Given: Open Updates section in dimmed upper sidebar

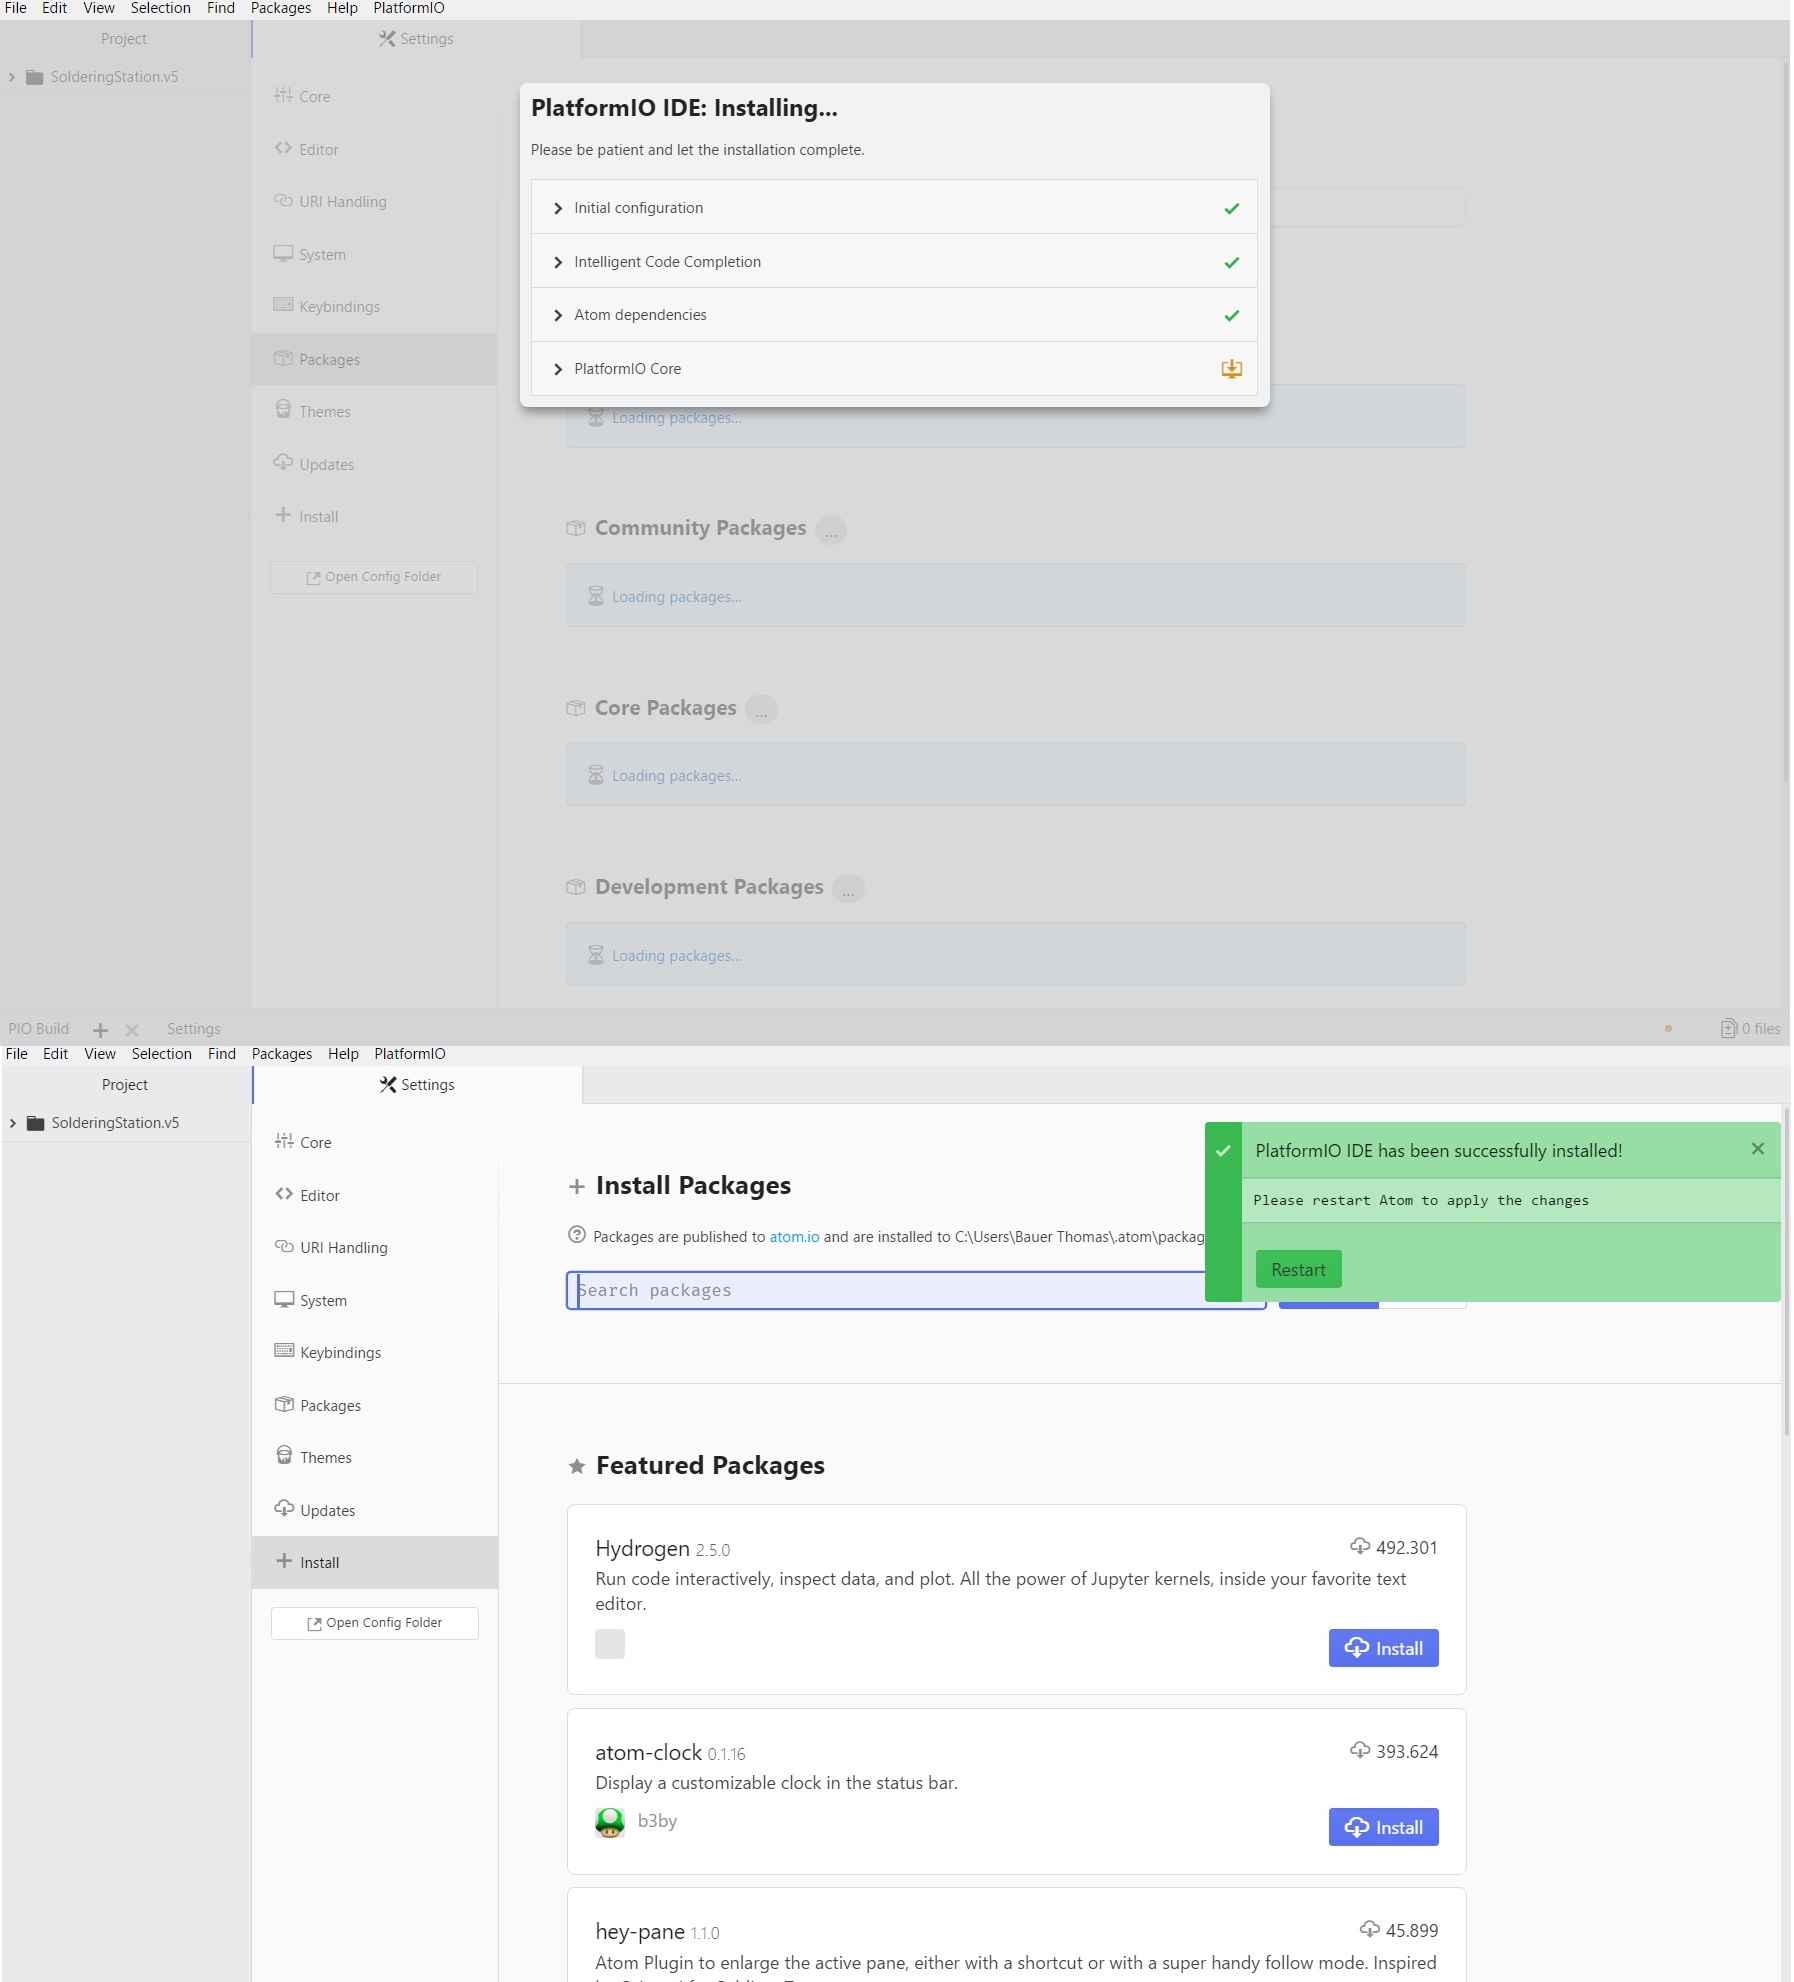Looking at the screenshot, I should pos(374,464).
